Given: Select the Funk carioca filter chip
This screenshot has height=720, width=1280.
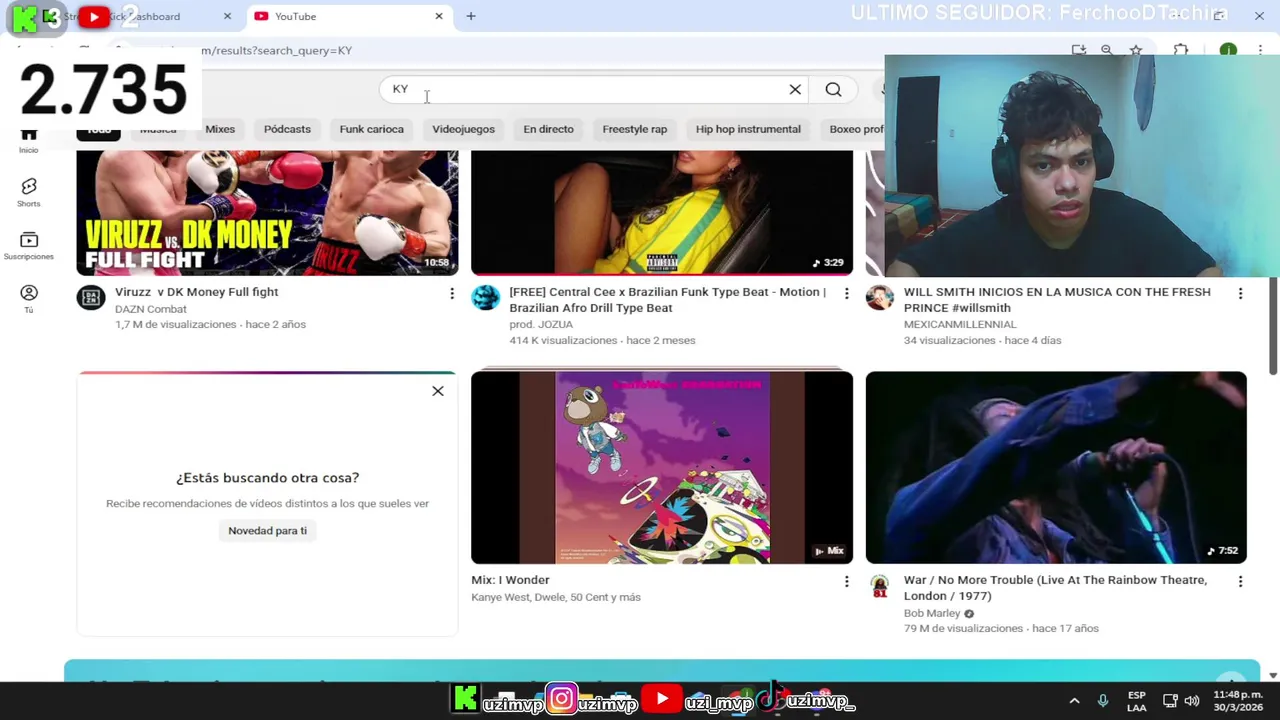Looking at the screenshot, I should click(371, 129).
